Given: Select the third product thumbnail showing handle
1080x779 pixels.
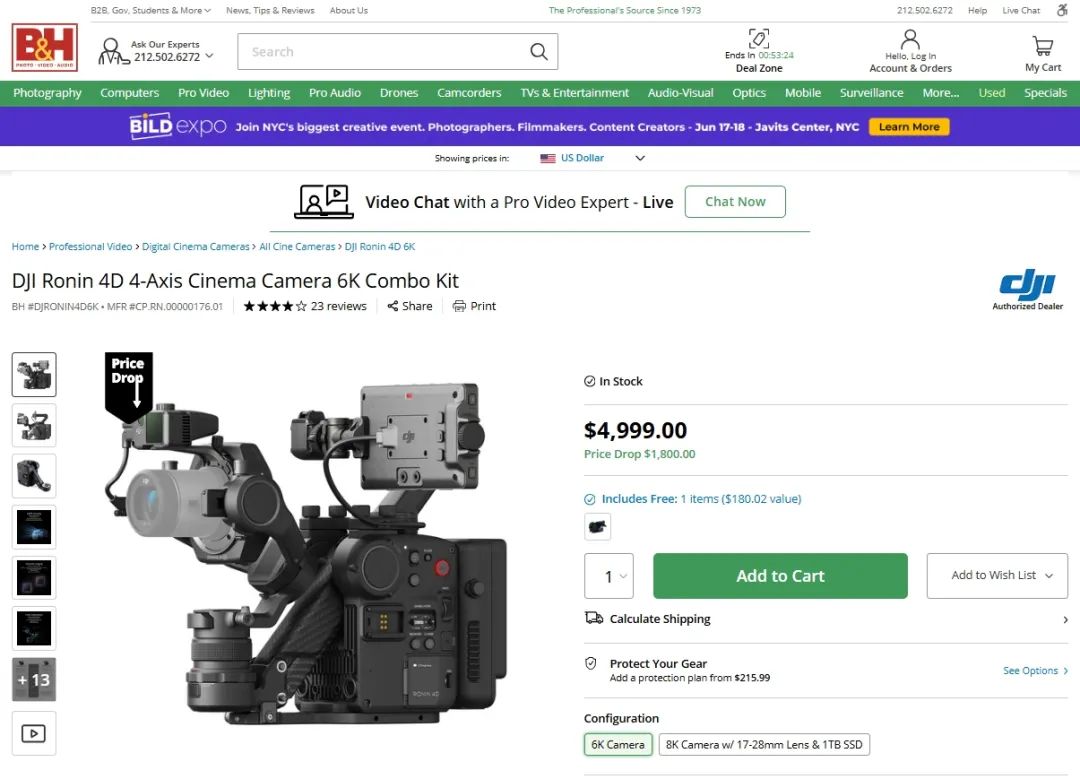Looking at the screenshot, I should click(34, 476).
